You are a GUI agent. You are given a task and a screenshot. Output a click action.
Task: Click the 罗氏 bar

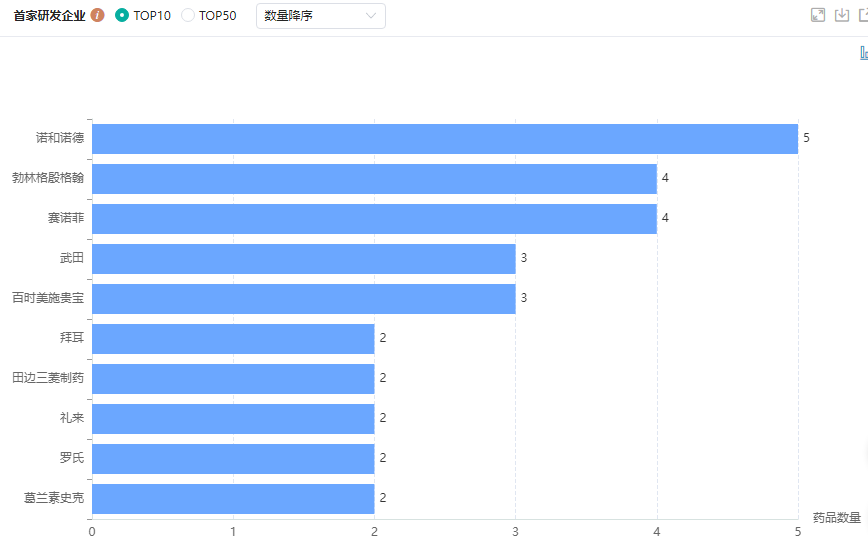coord(233,458)
